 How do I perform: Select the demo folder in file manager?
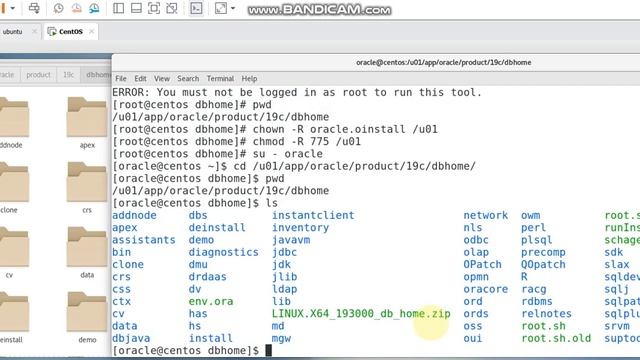click(87, 317)
